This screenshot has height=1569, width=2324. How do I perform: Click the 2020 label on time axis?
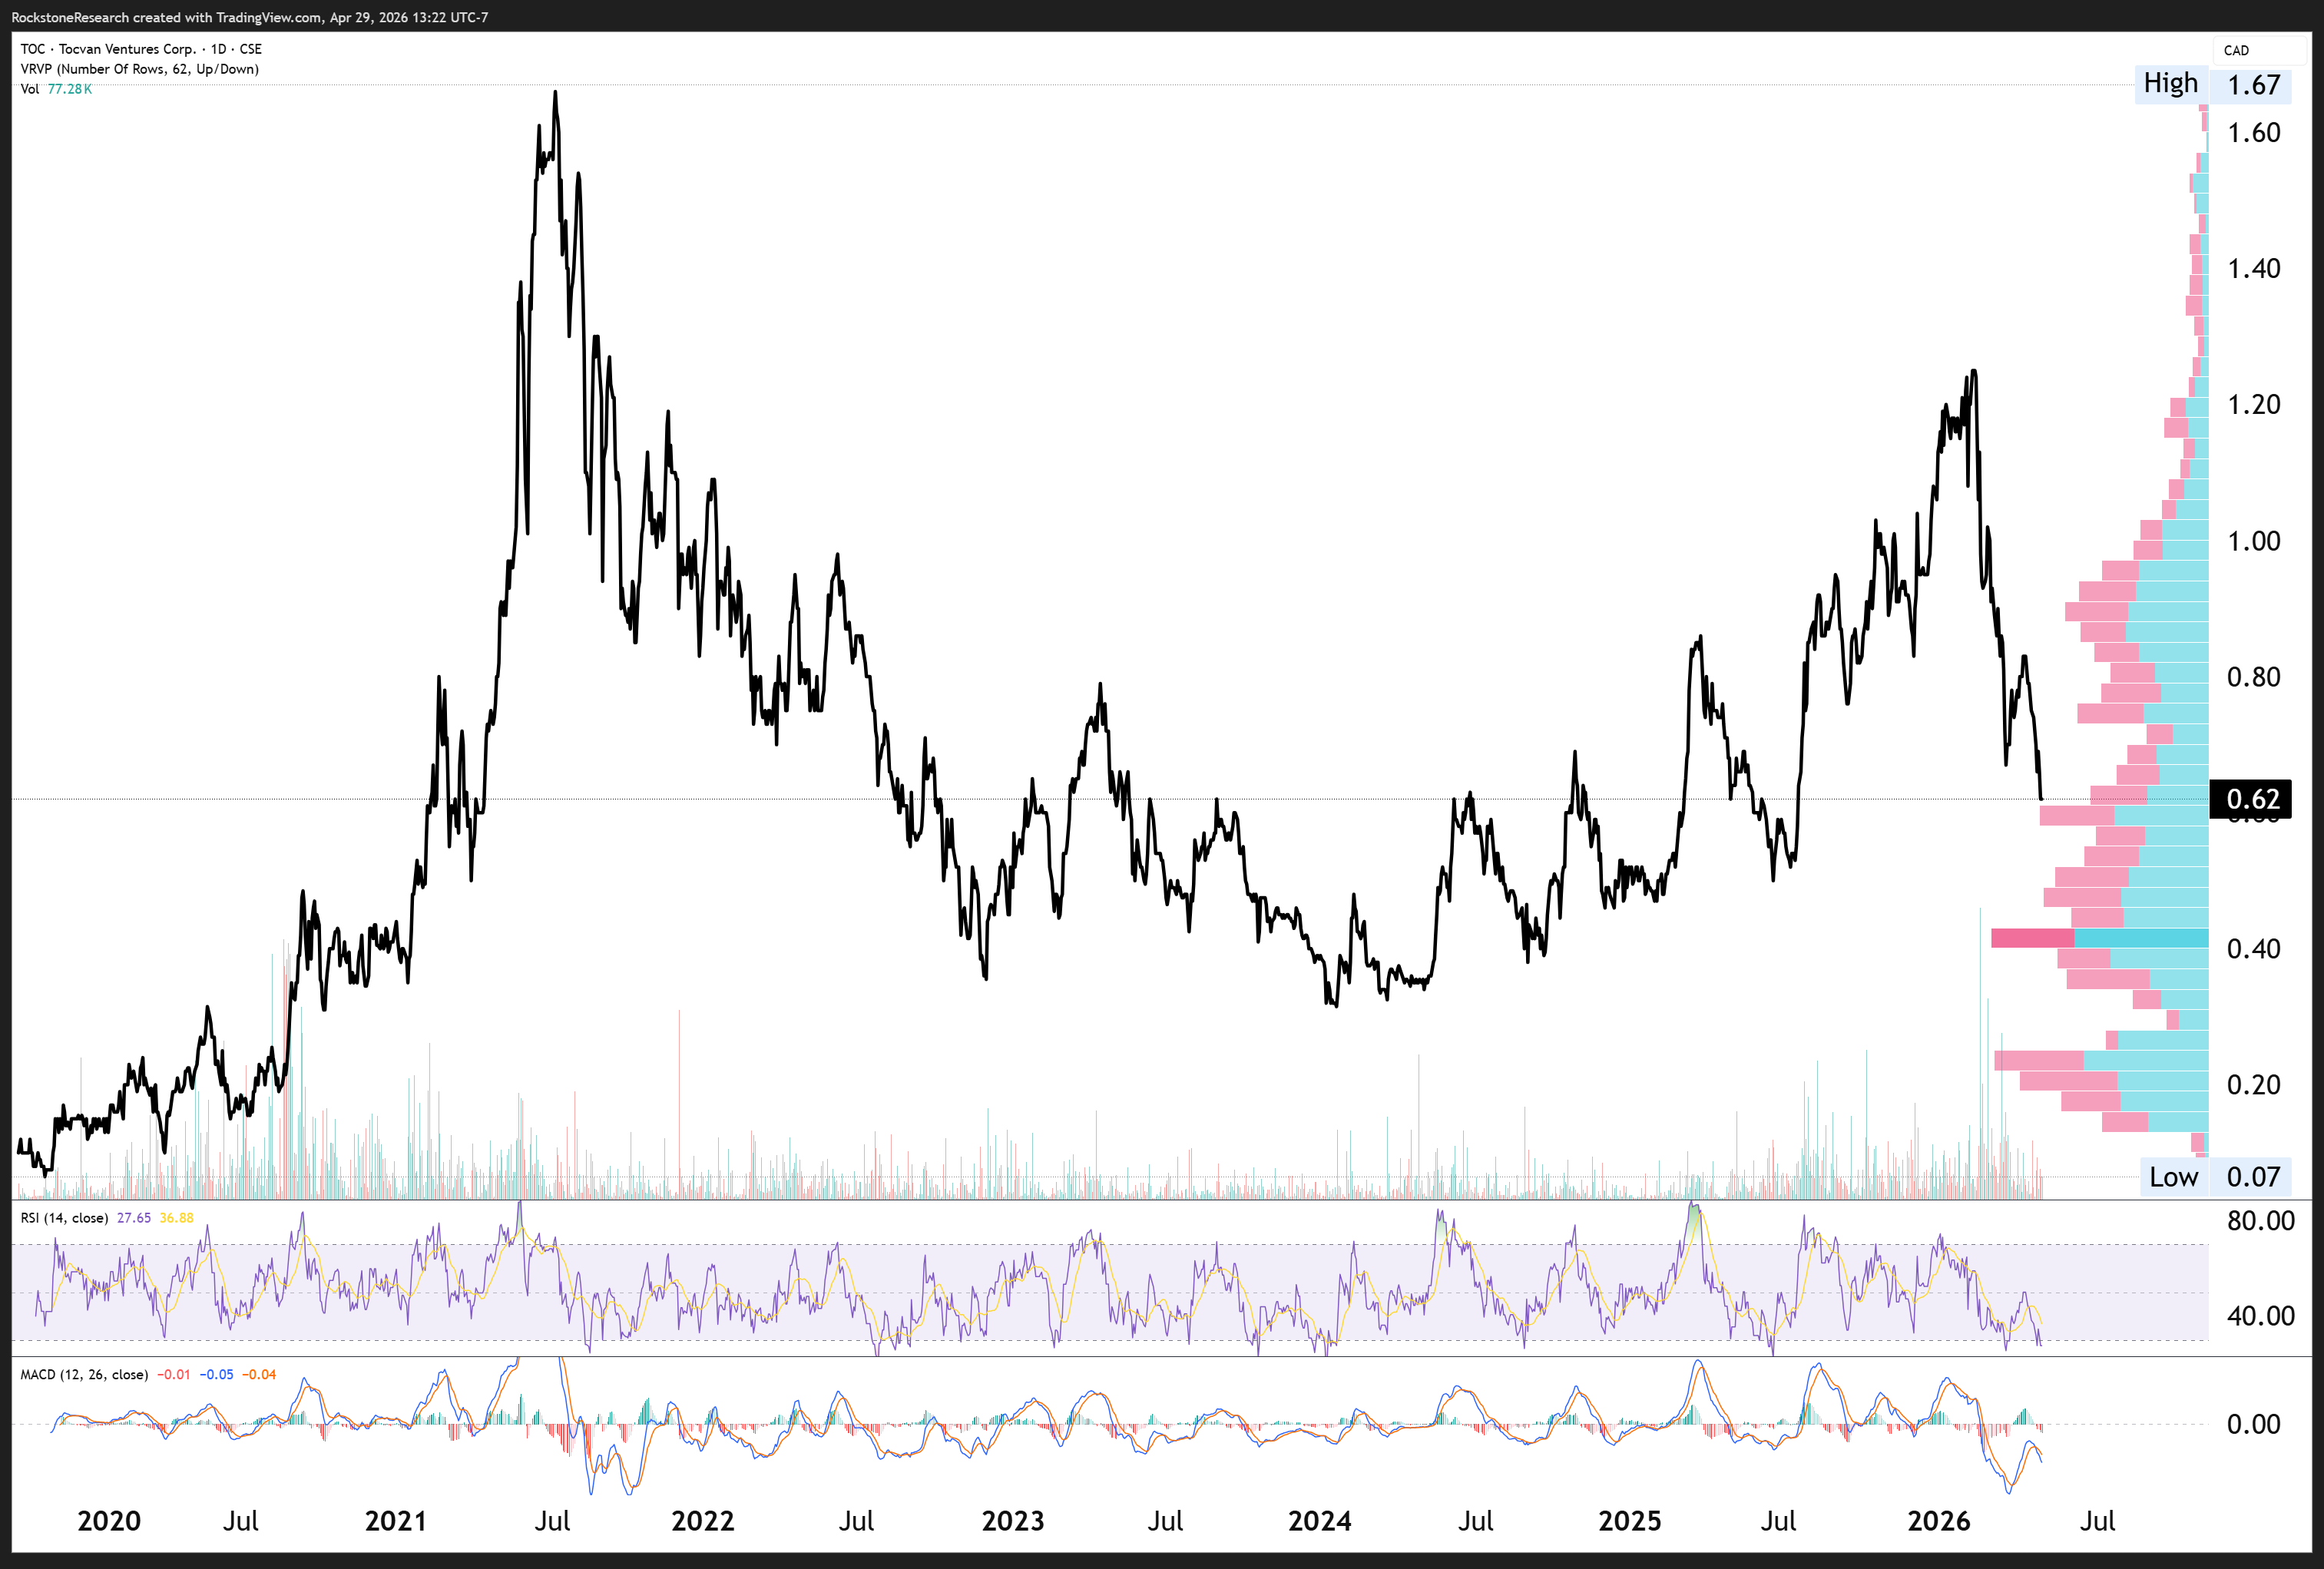point(109,1521)
